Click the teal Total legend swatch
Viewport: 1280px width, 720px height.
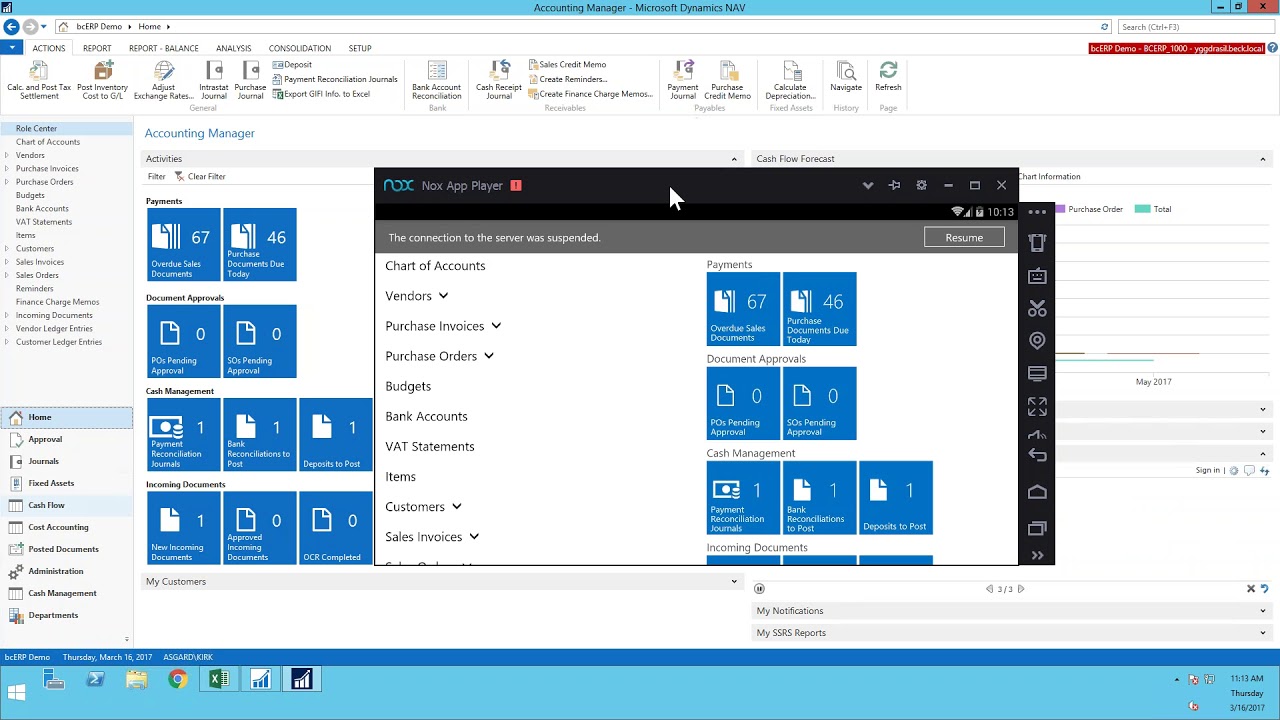(1142, 209)
